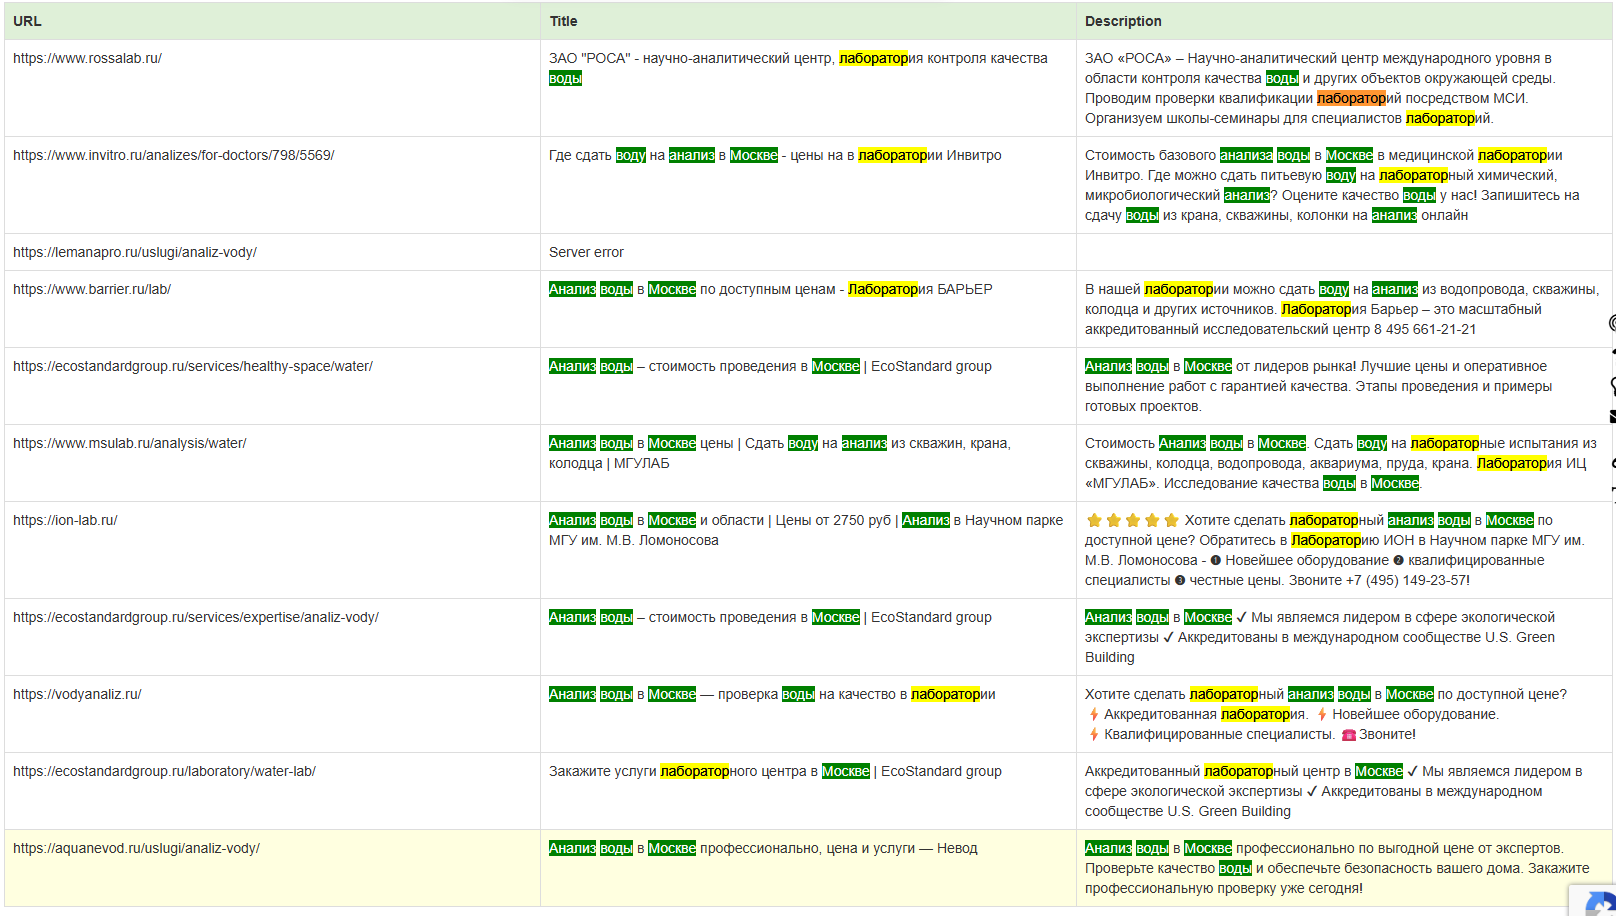Click the "Server error" title cell
1616x916 pixels.
(586, 252)
